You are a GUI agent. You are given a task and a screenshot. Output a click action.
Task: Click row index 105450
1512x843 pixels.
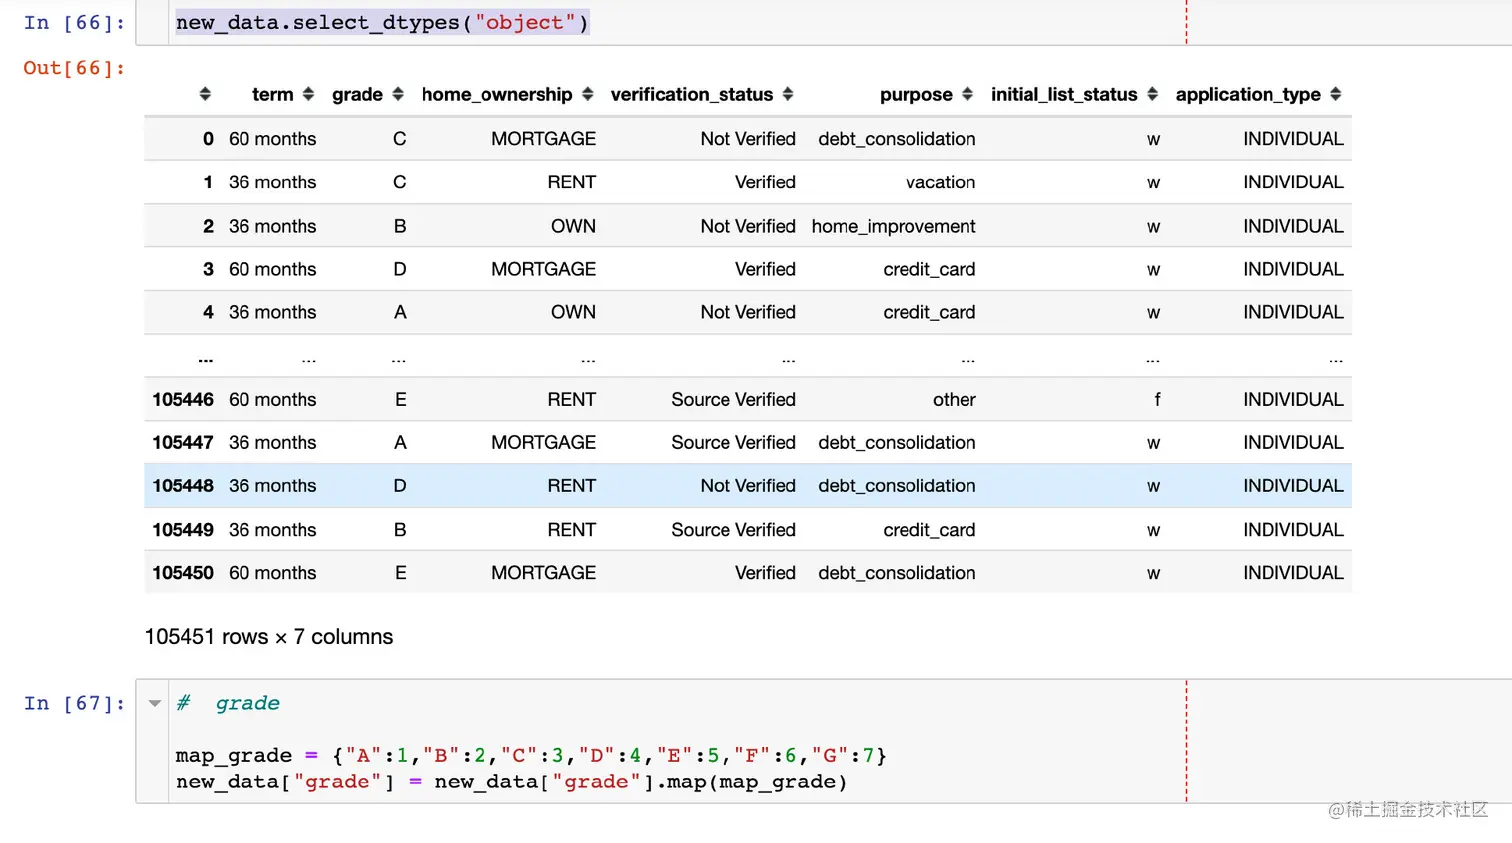tap(183, 572)
